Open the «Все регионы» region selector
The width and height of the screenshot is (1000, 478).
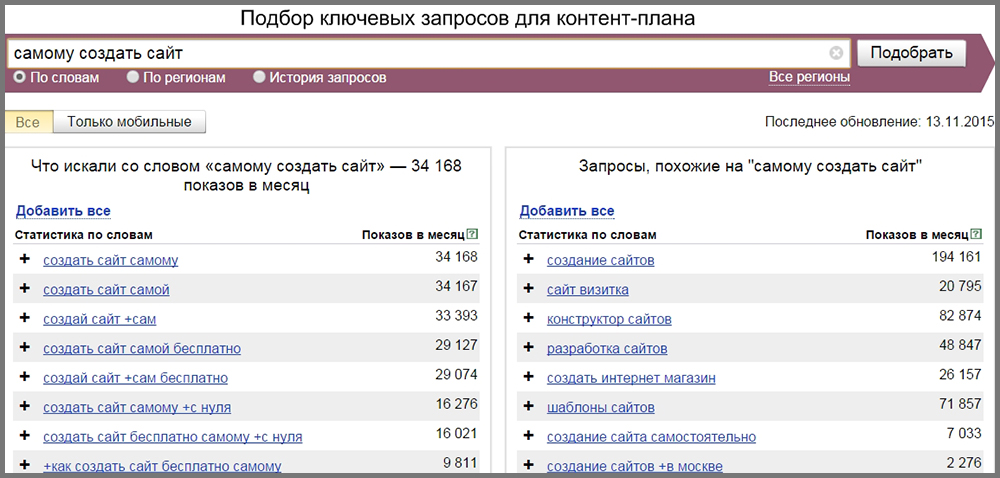(809, 77)
